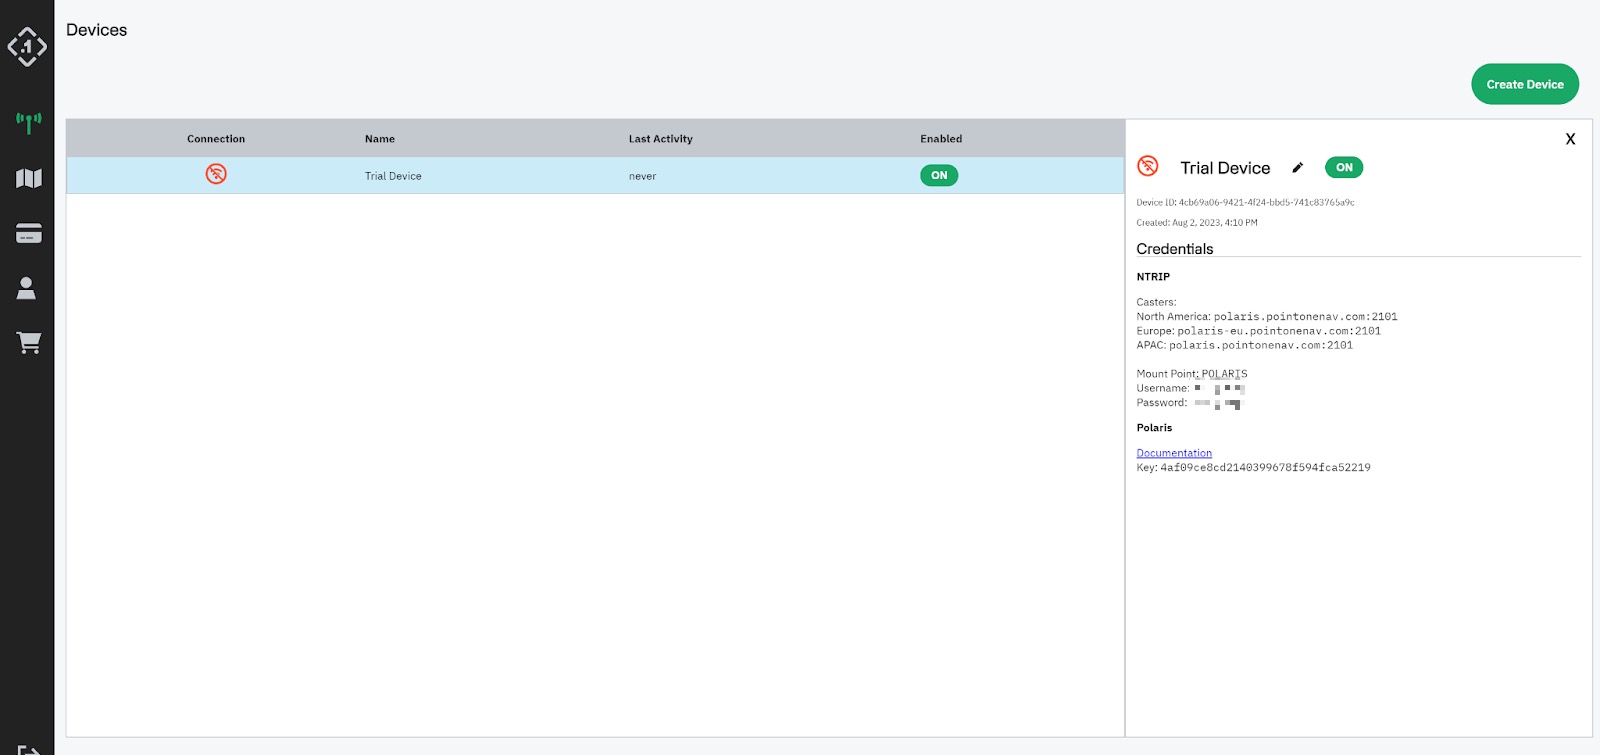Open the Account user sidebar icon
The height and width of the screenshot is (755, 1600).
click(x=27, y=288)
